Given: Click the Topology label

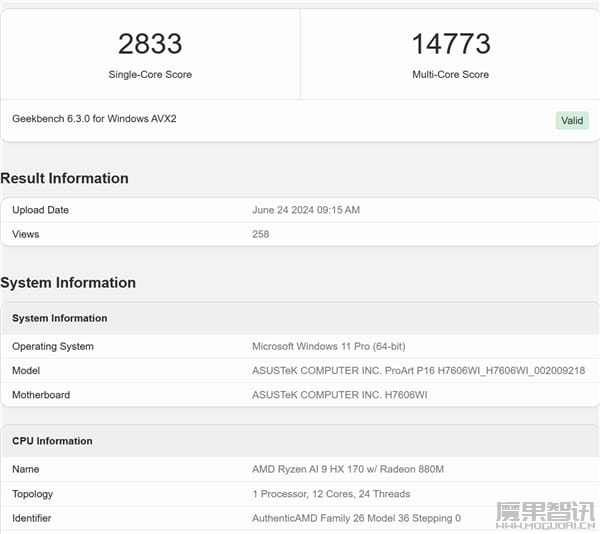Looking at the screenshot, I should click(x=33, y=494).
